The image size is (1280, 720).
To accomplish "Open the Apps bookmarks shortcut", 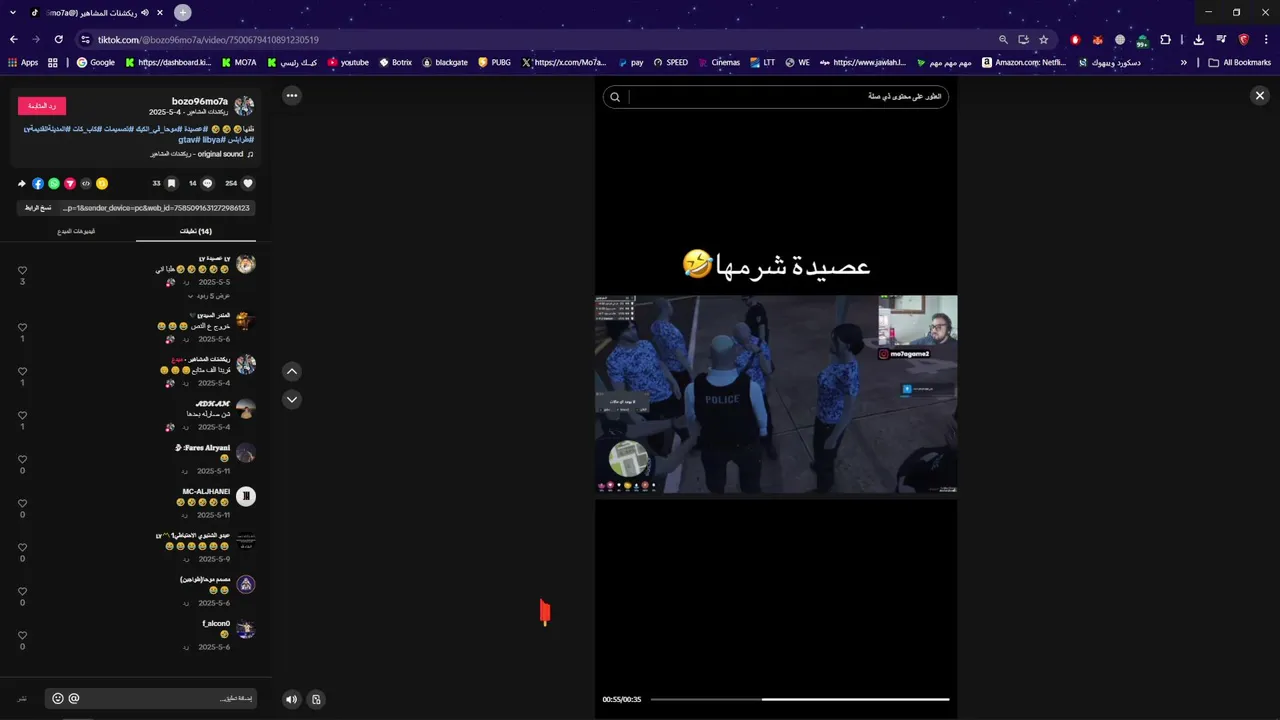I will (x=23, y=62).
